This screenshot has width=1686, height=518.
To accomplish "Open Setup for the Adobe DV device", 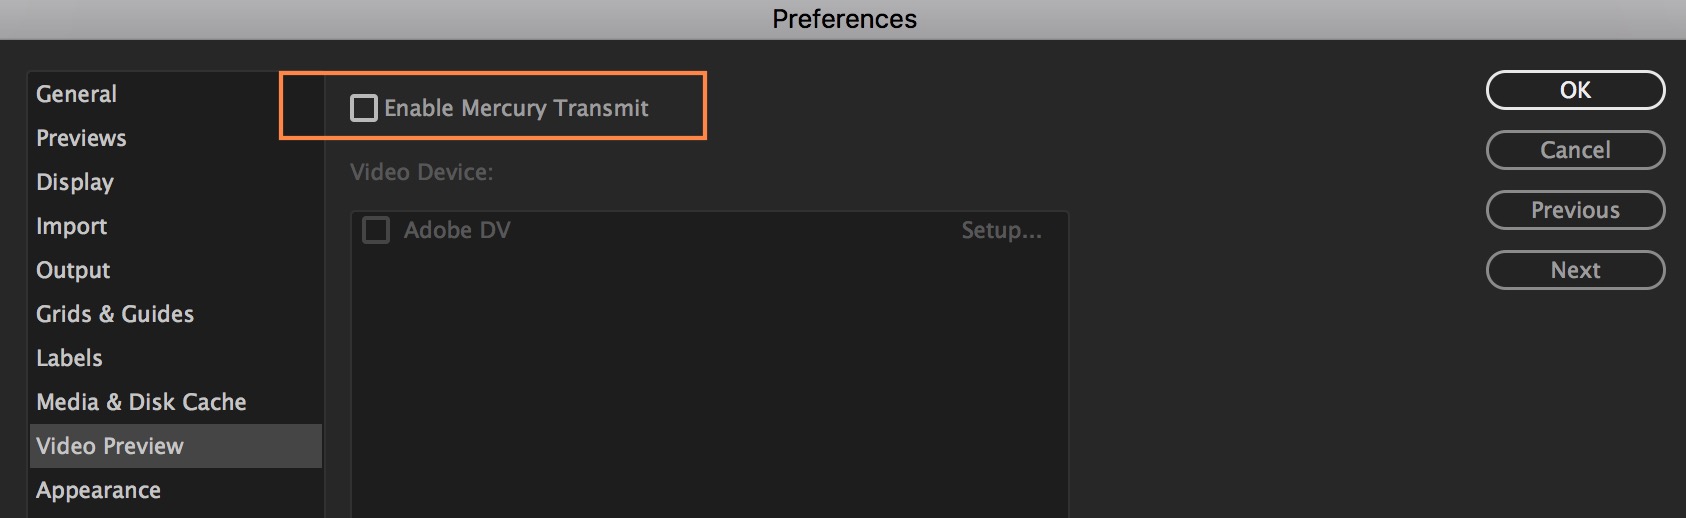I will [x=1001, y=231].
